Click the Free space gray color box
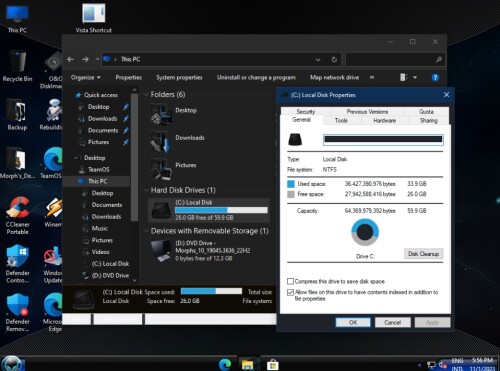Viewport: 500px width, 371px height. [291, 194]
